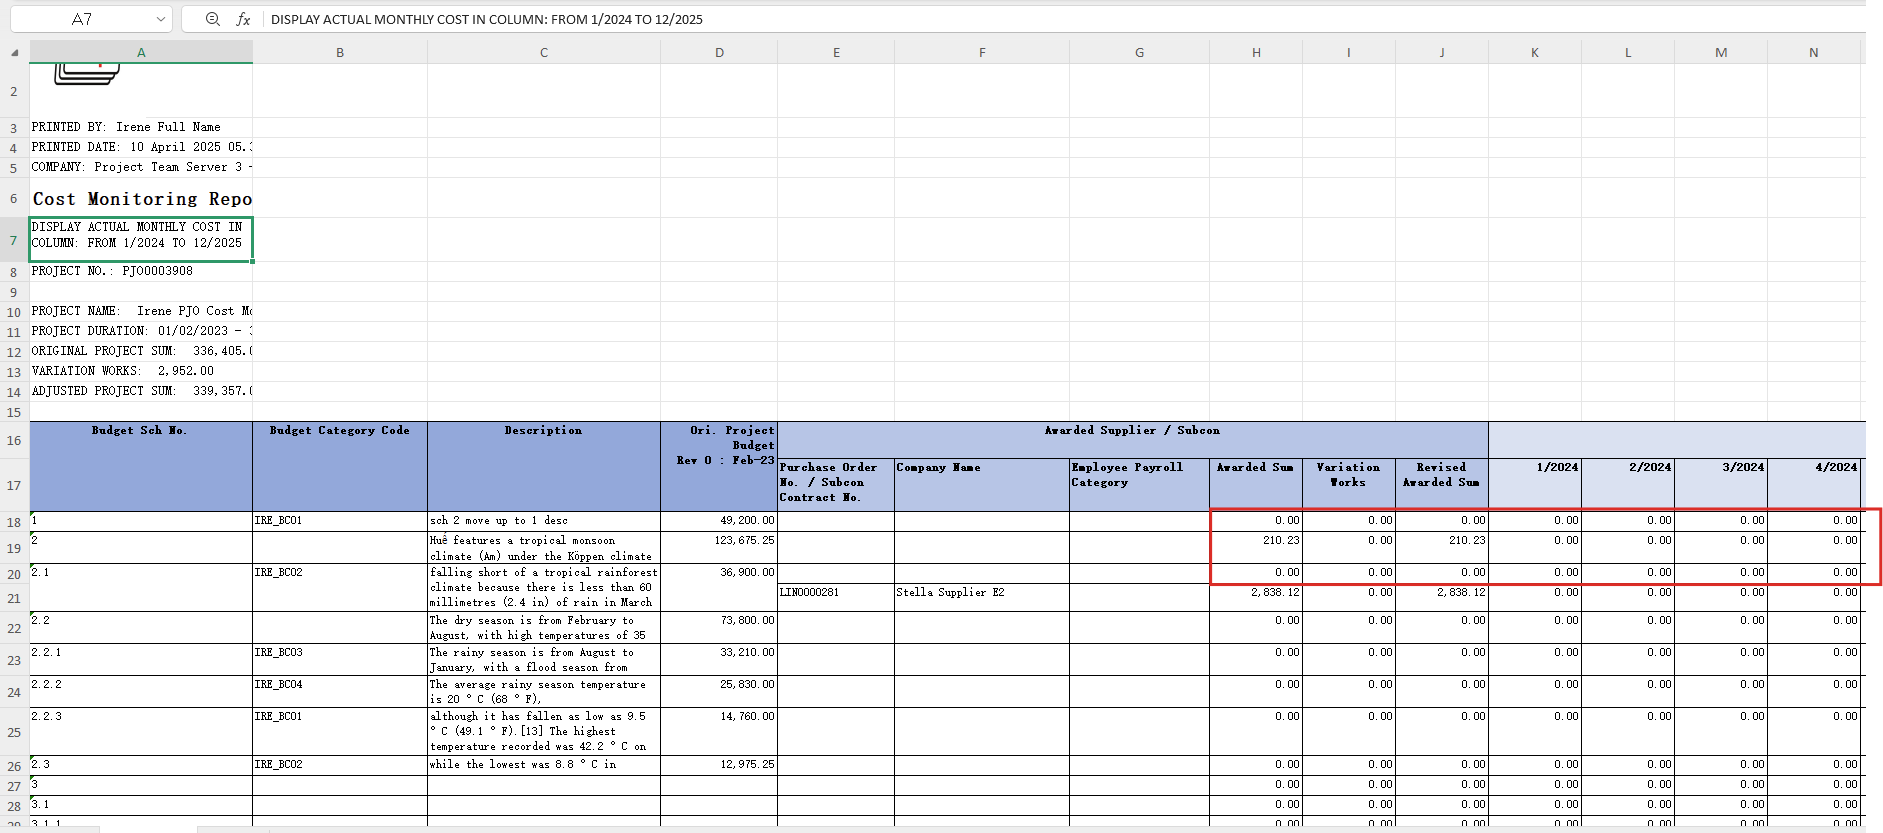Screen dimensions: 1883x833
Task: Click the '1/2024' month header
Action: pos(1535,485)
